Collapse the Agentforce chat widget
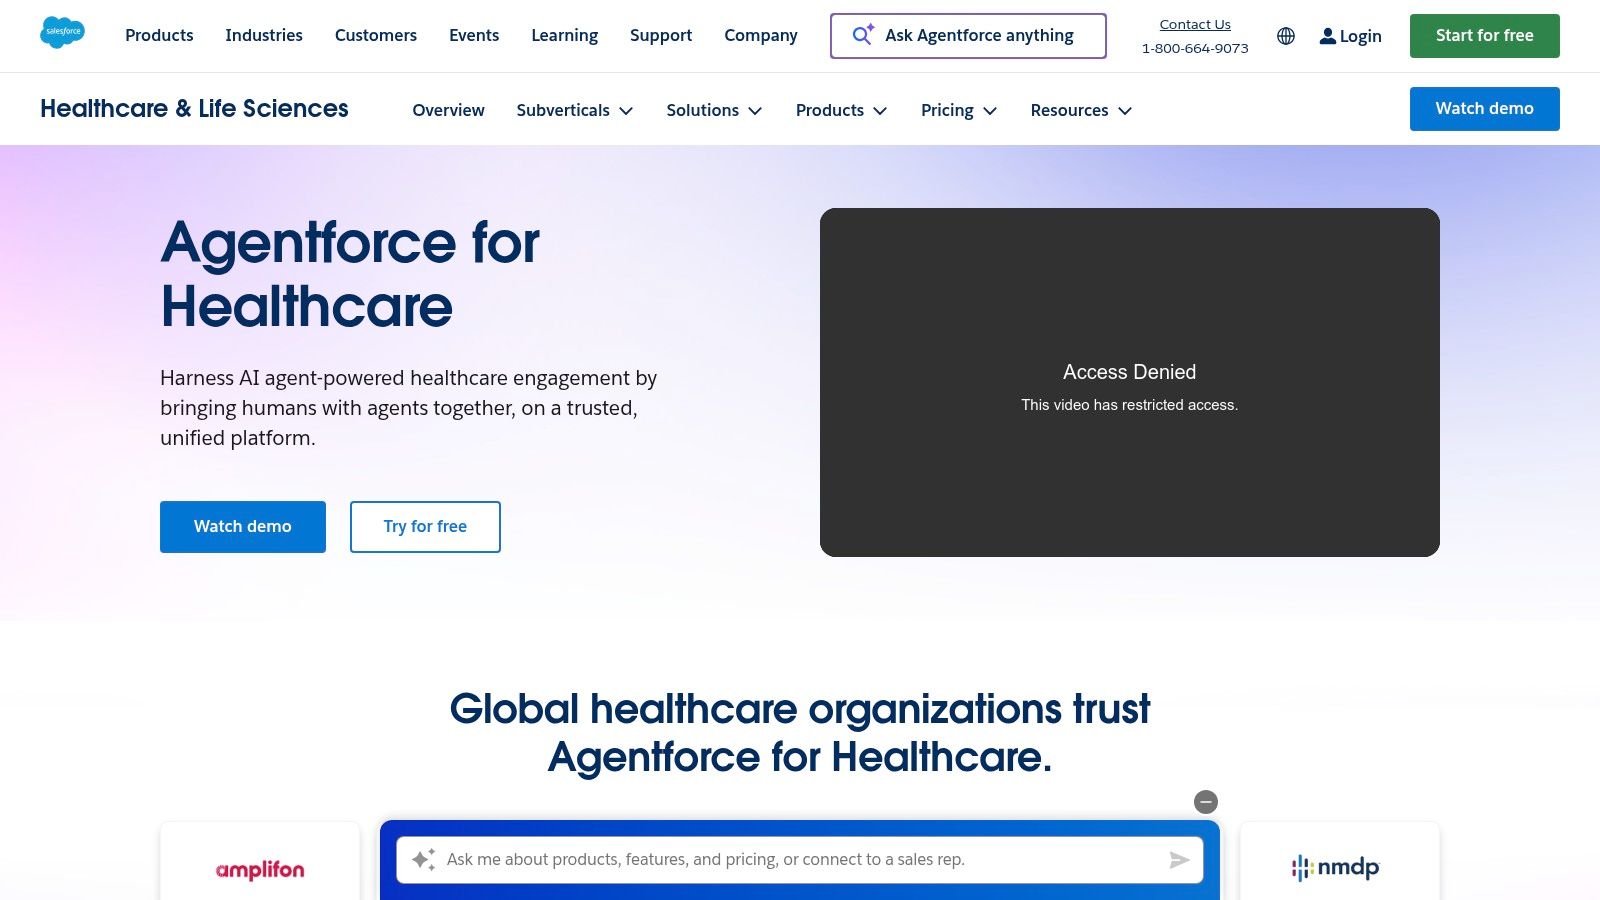 click(1206, 802)
